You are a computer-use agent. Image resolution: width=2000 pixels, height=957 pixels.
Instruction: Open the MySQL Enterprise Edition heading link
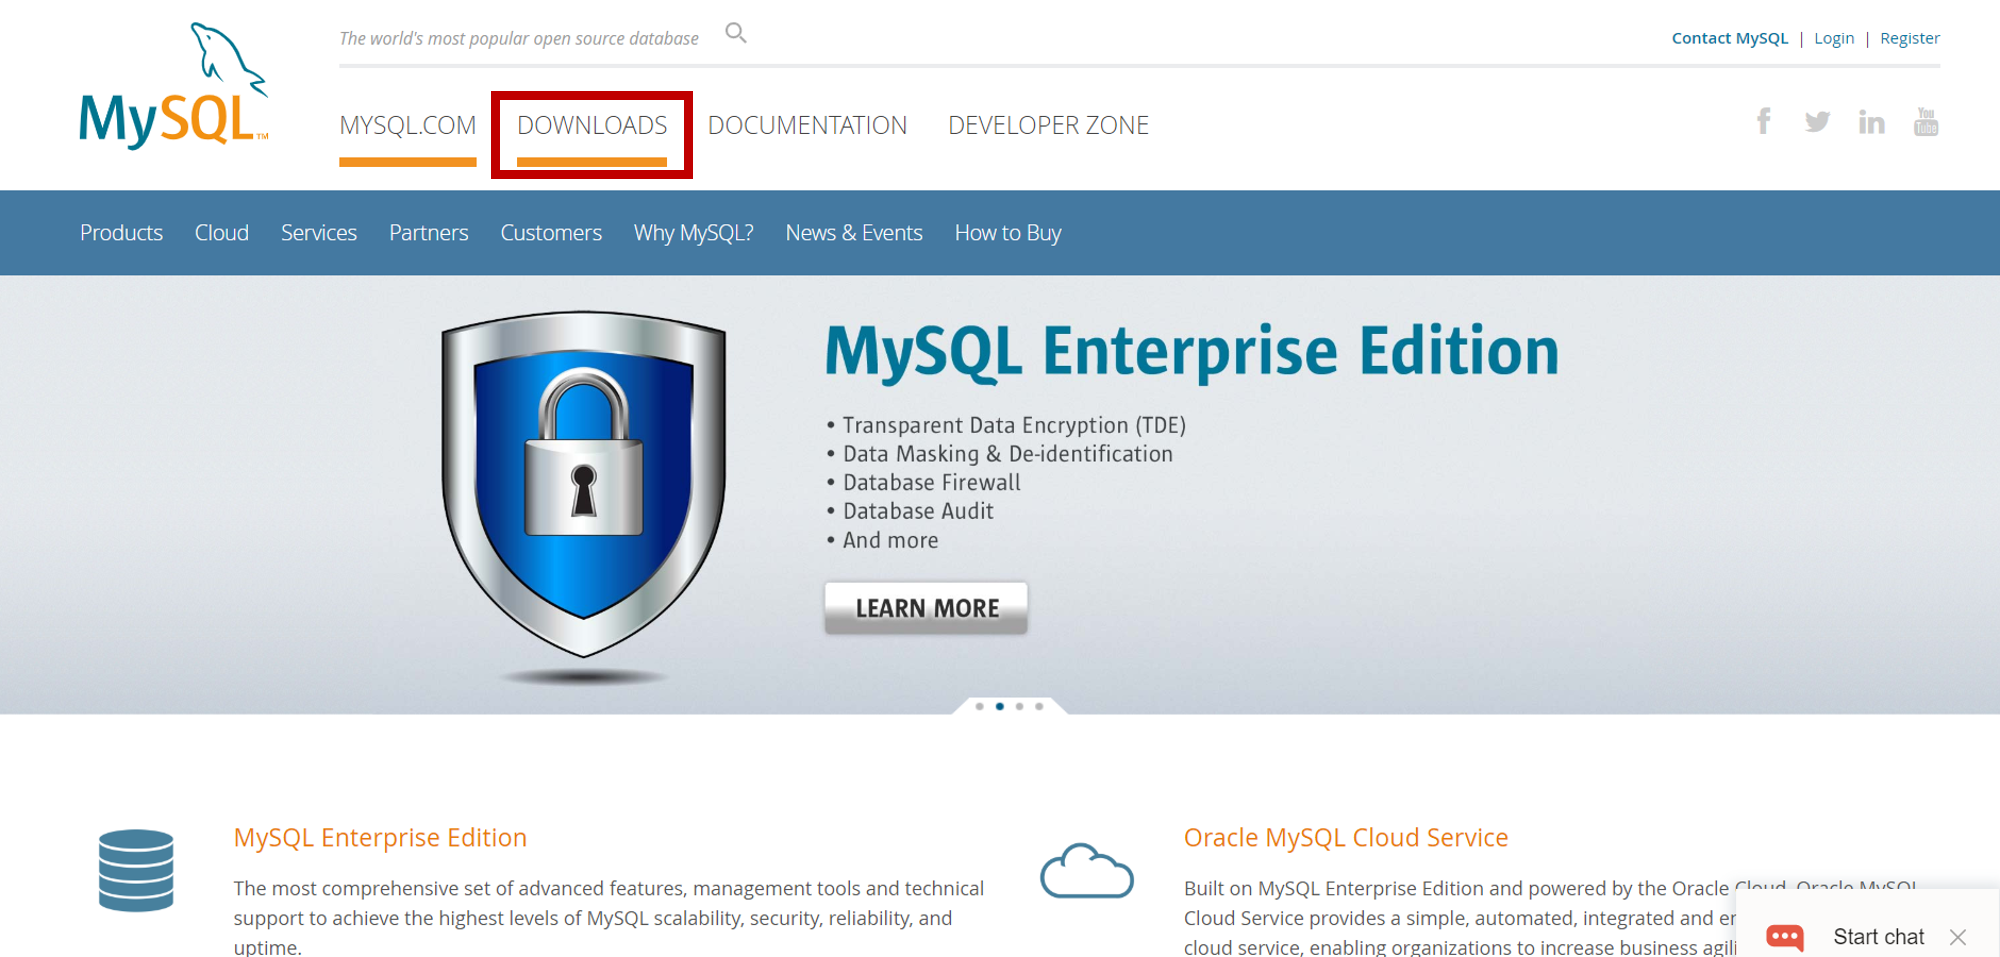tap(380, 837)
